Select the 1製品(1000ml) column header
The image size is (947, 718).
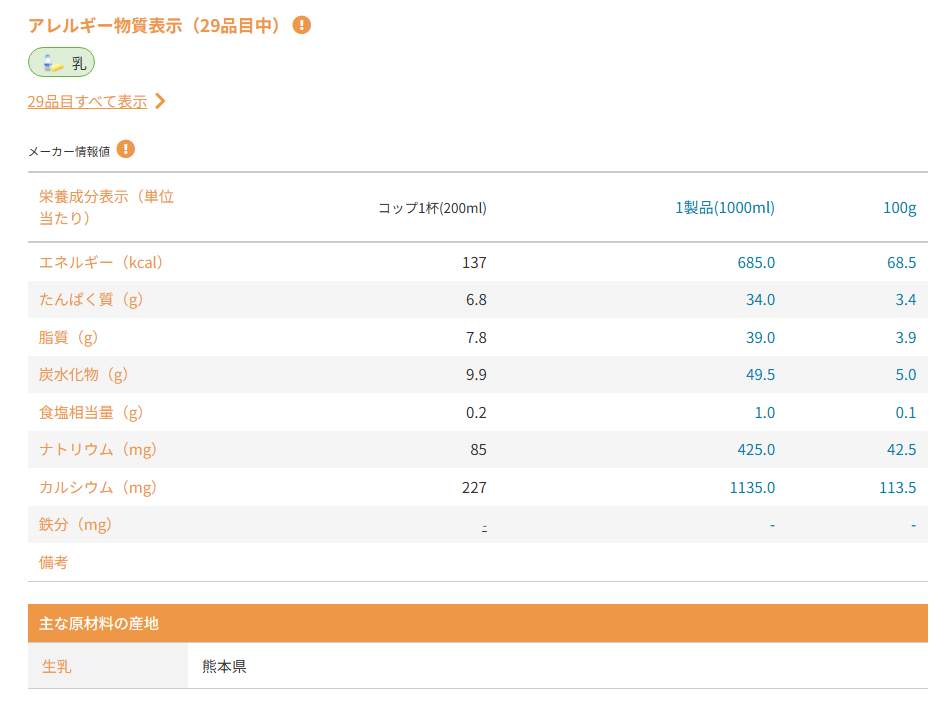(x=725, y=208)
